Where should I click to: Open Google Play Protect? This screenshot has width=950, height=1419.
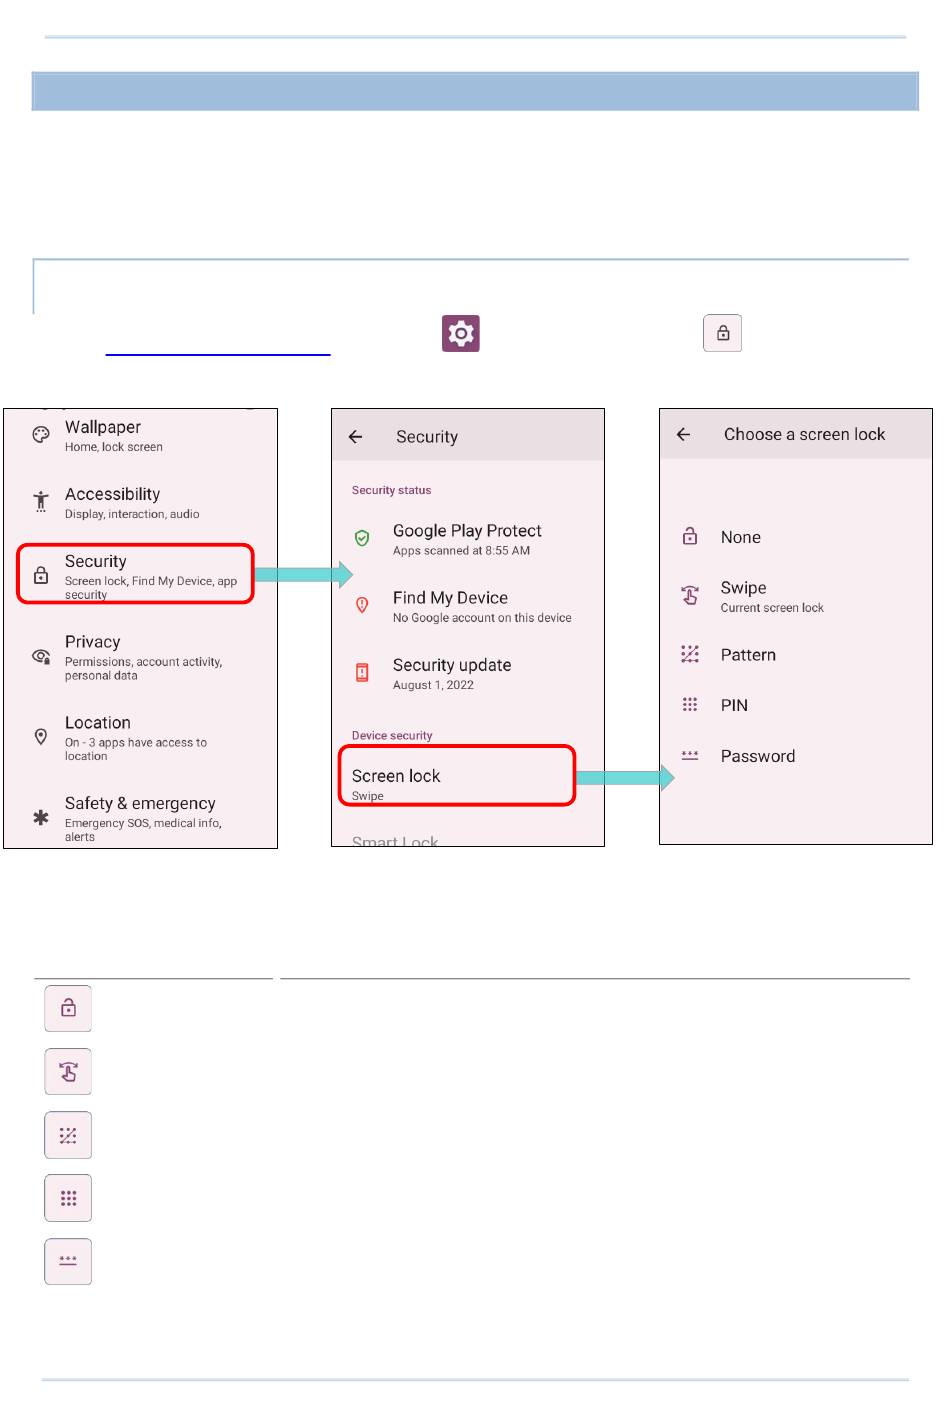point(467,539)
